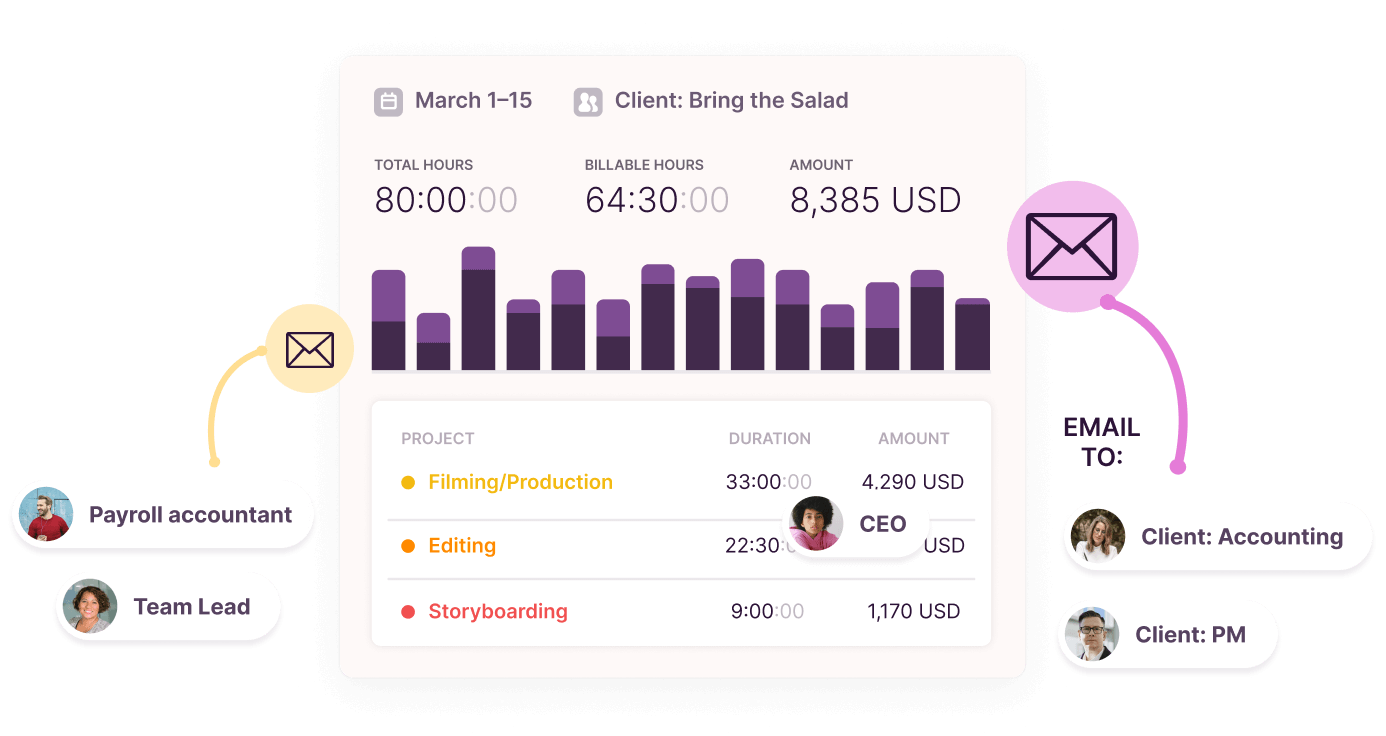This screenshot has height=736, width=1386.
Task: Click the large pink envelope icon
Action: tap(1072, 246)
